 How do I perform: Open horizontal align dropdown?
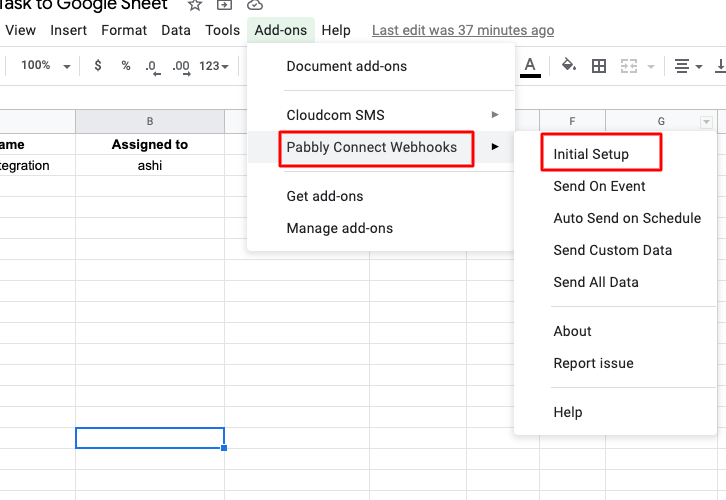tap(688, 66)
